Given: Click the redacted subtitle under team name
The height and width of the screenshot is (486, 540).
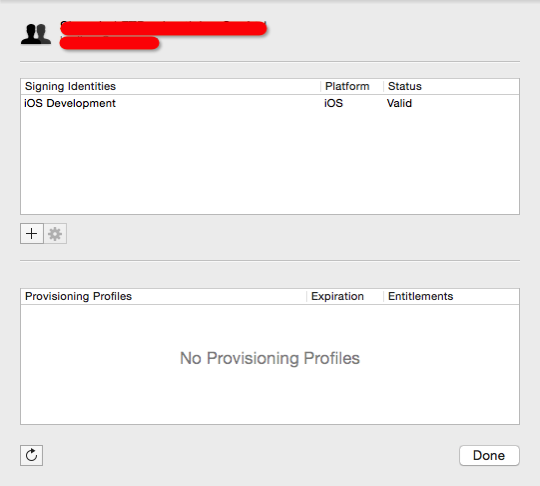Looking at the screenshot, I should click(x=110, y=43).
